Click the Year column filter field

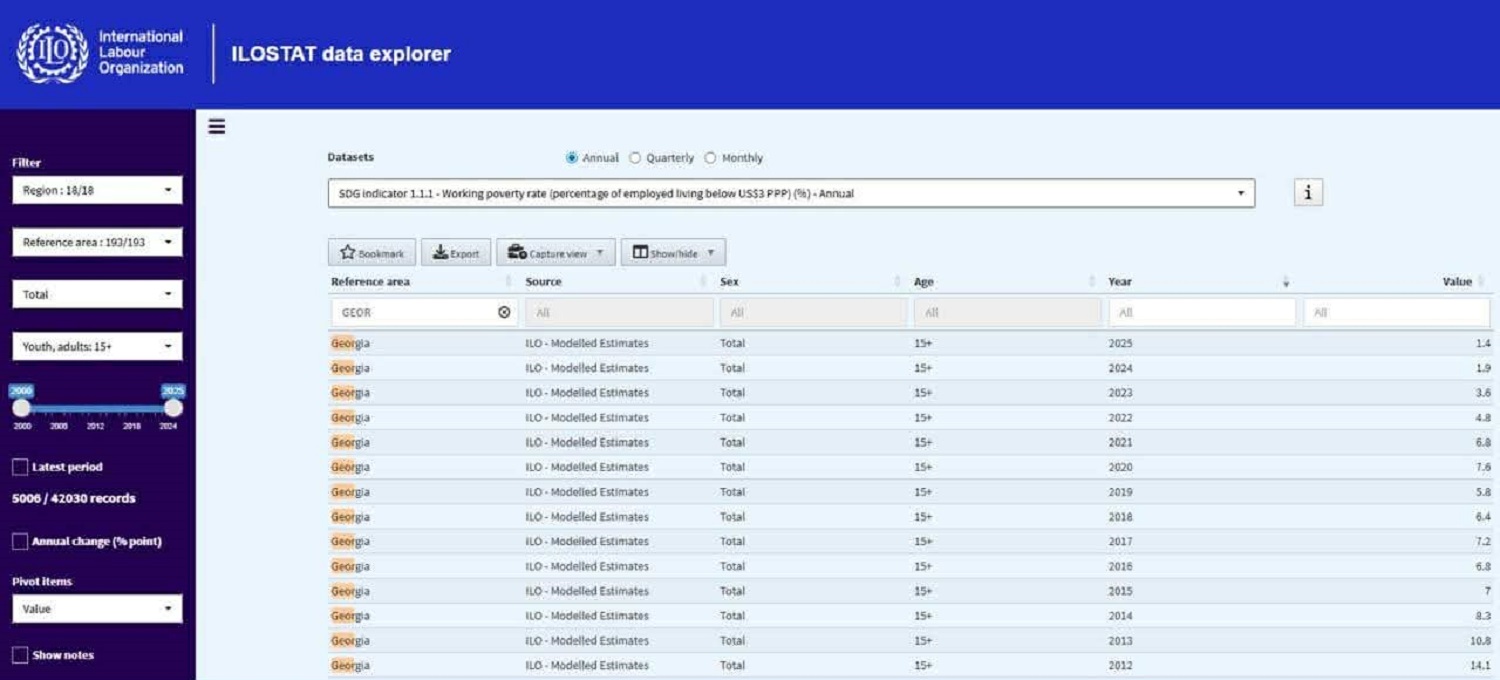(1201, 313)
